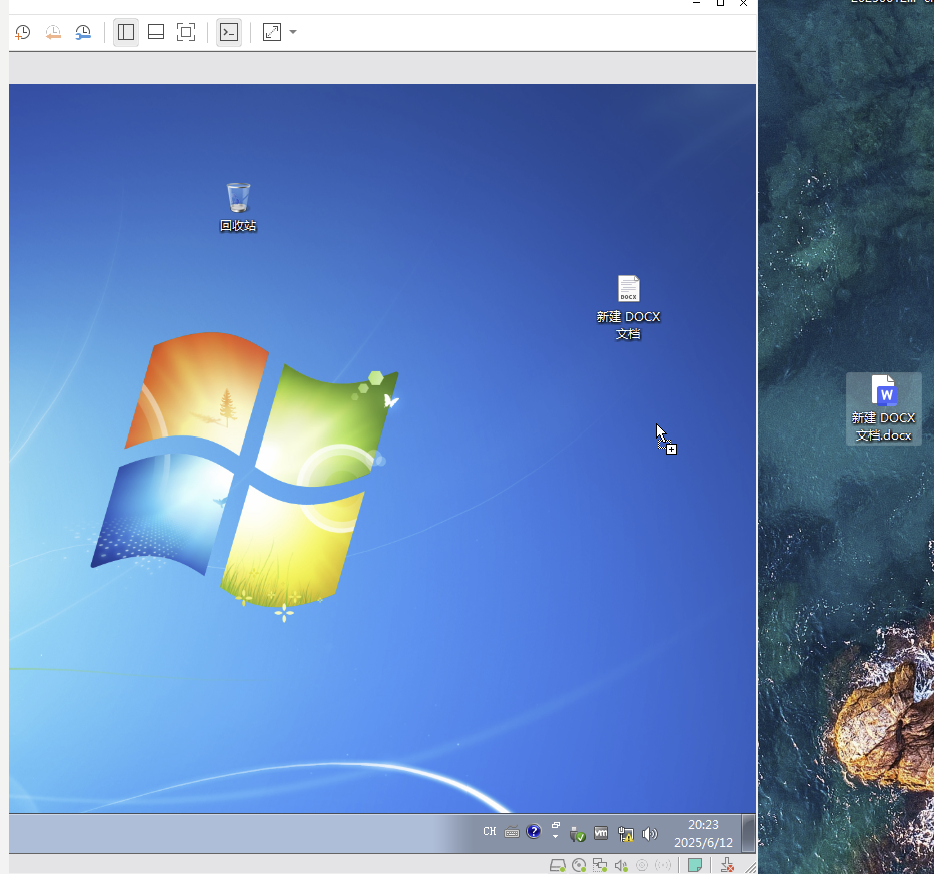This screenshot has height=874, width=934.
Task: Click the network adapter status icon
Action: (600, 866)
